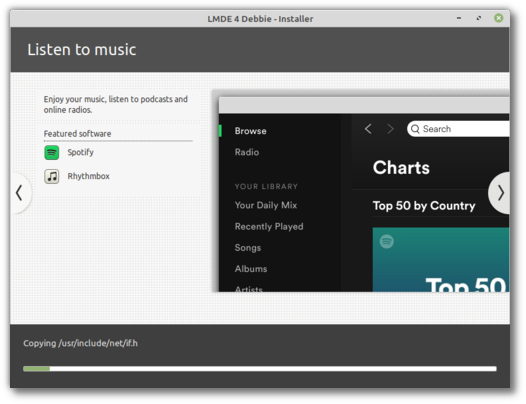
Task: Click the YOUR LIBRARY section label
Action: tap(266, 187)
